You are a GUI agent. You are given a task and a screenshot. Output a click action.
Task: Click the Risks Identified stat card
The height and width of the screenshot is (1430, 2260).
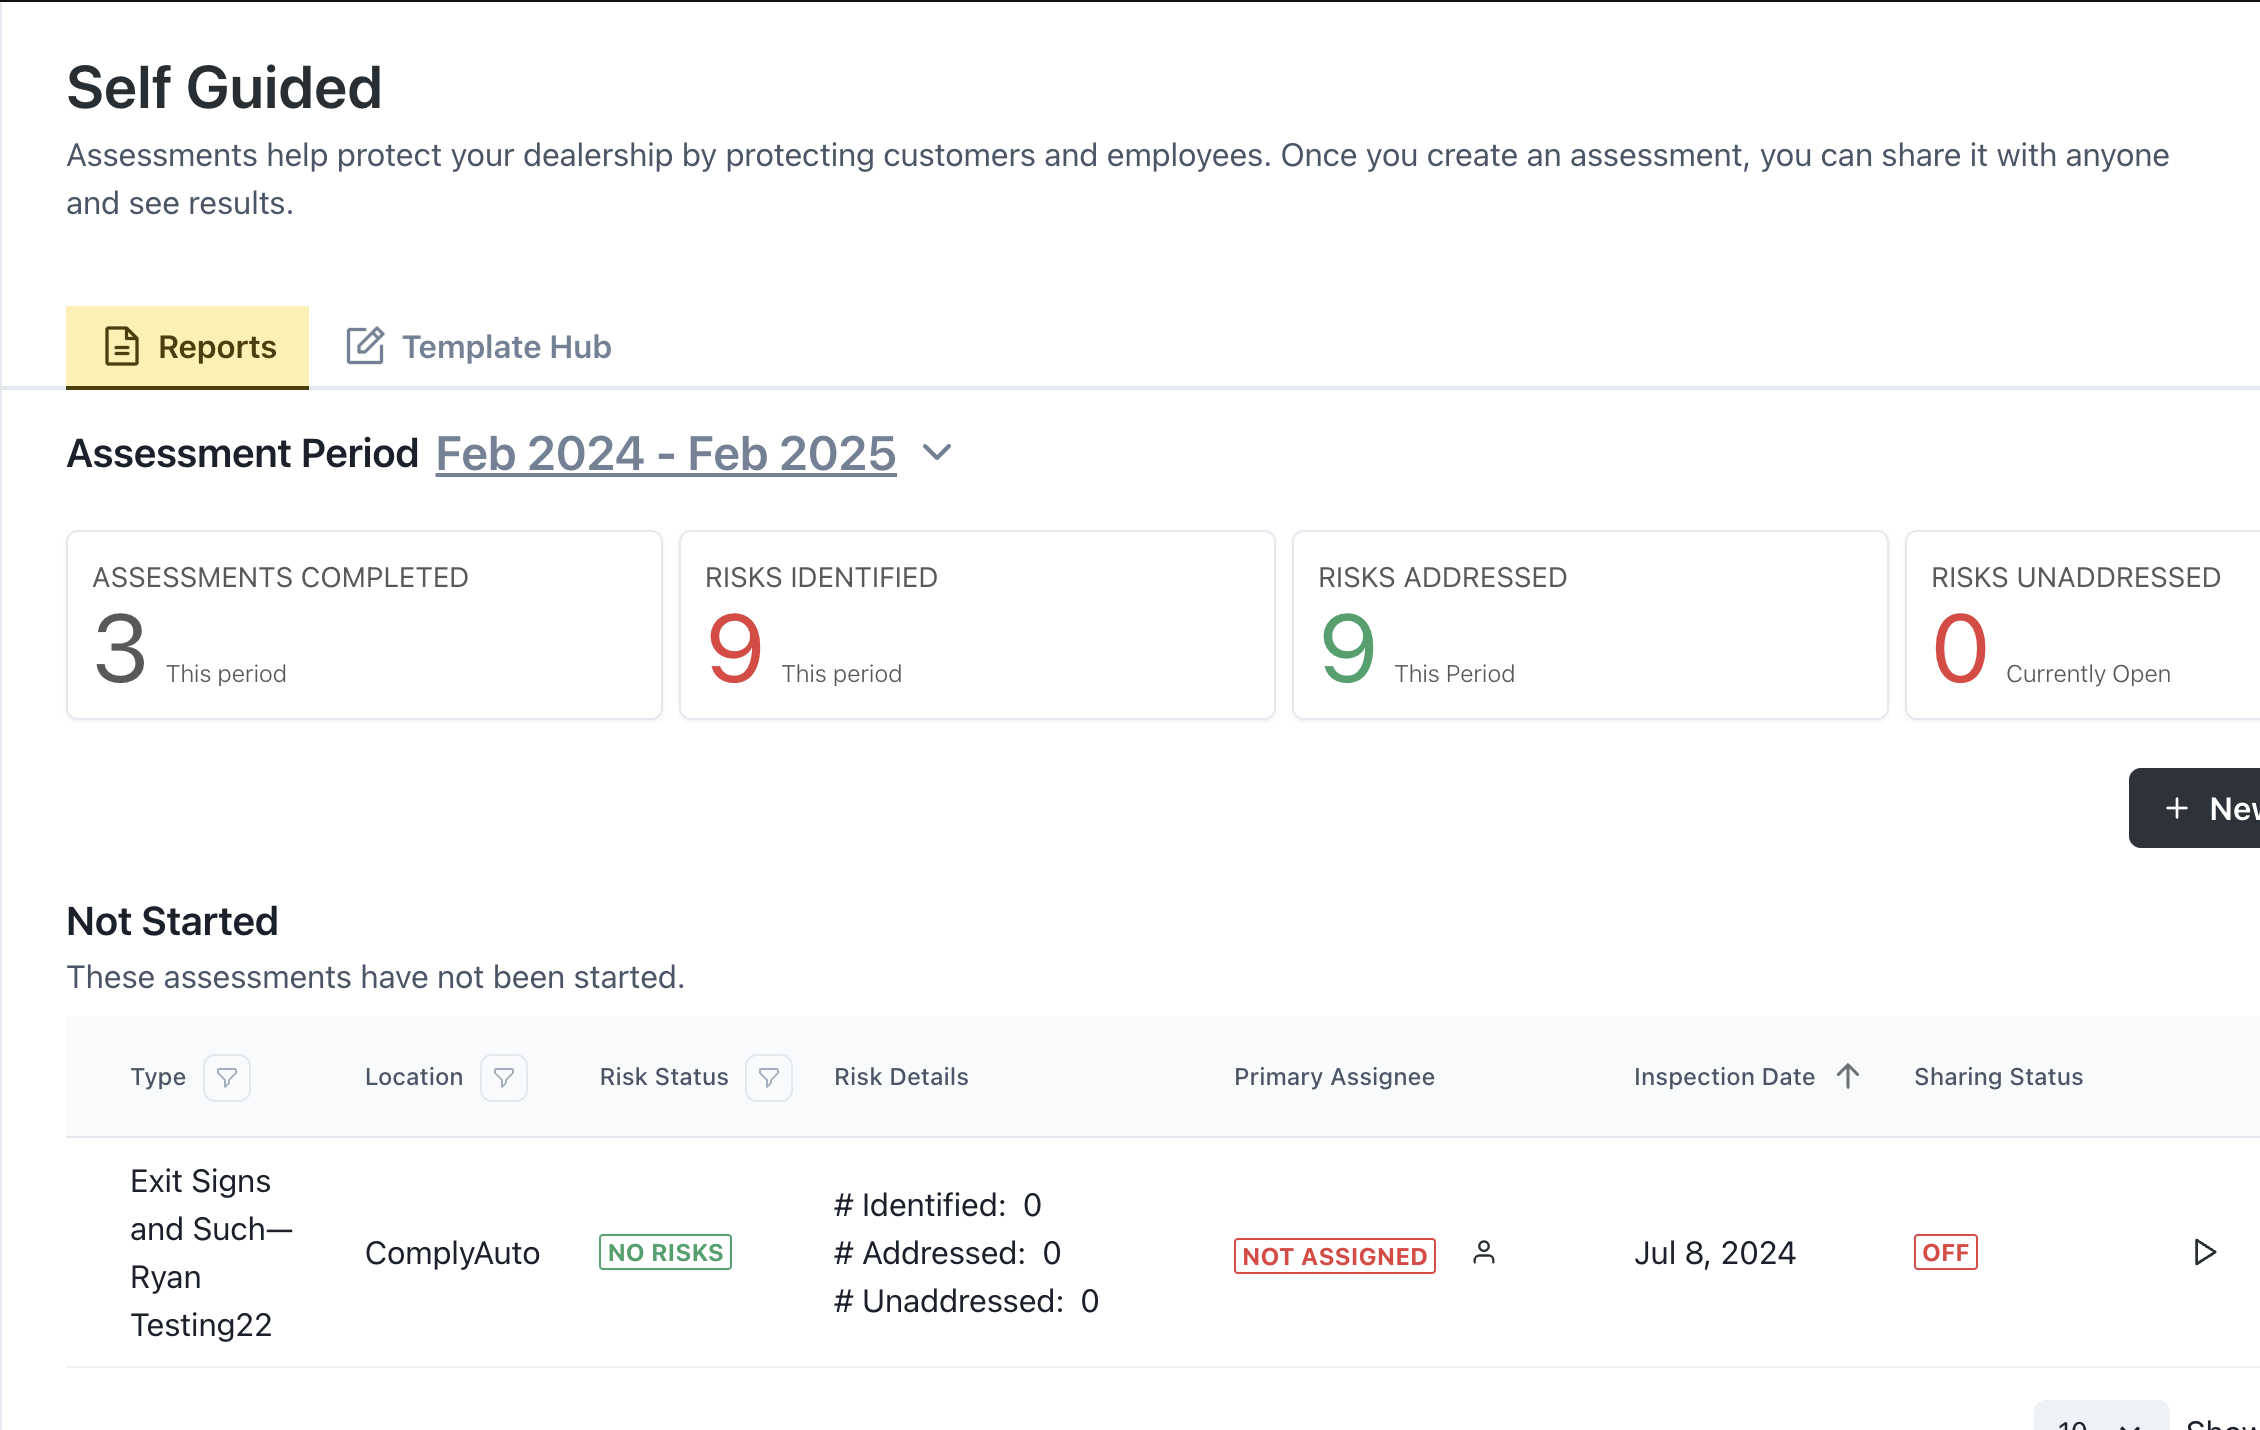tap(977, 625)
